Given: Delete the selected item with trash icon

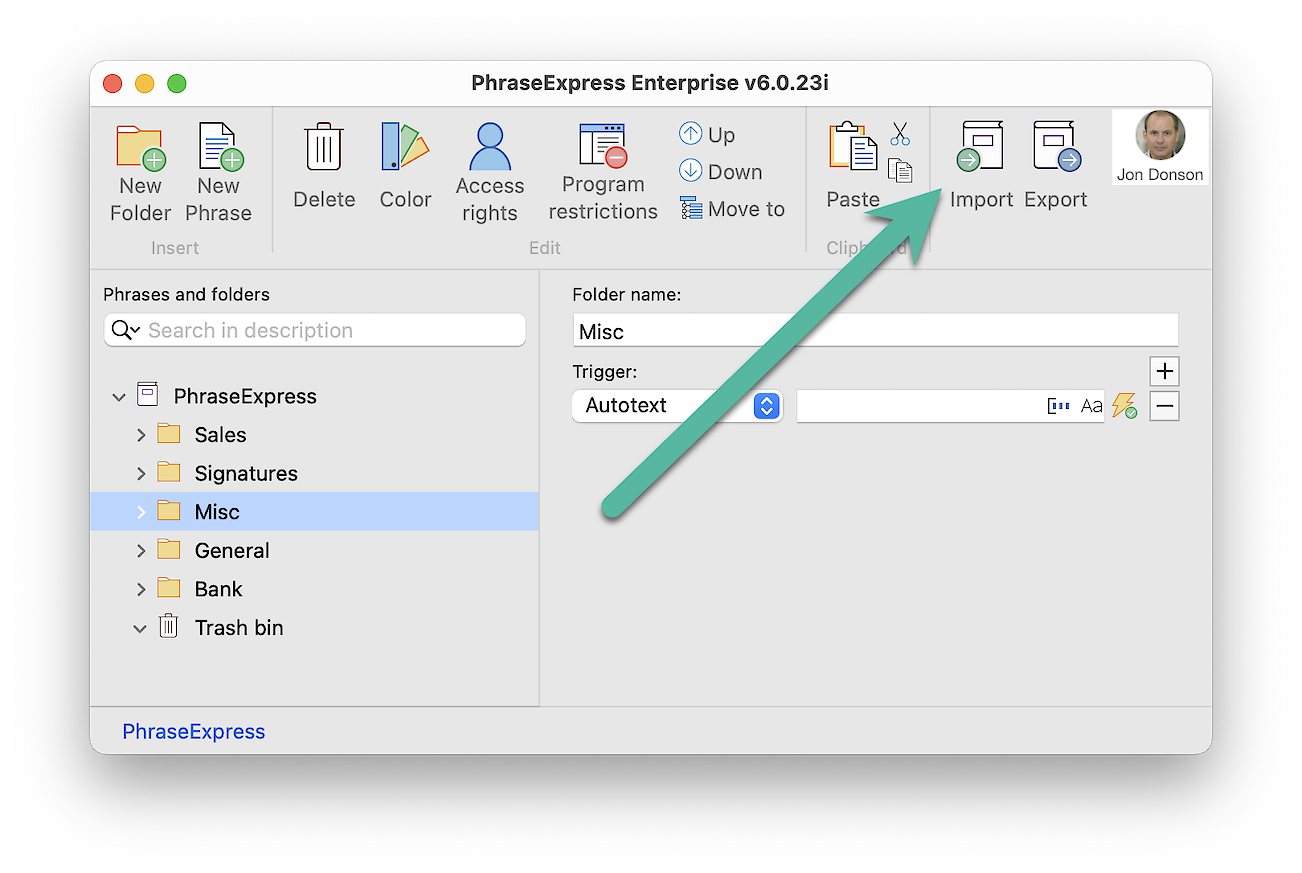Looking at the screenshot, I should click(x=324, y=167).
